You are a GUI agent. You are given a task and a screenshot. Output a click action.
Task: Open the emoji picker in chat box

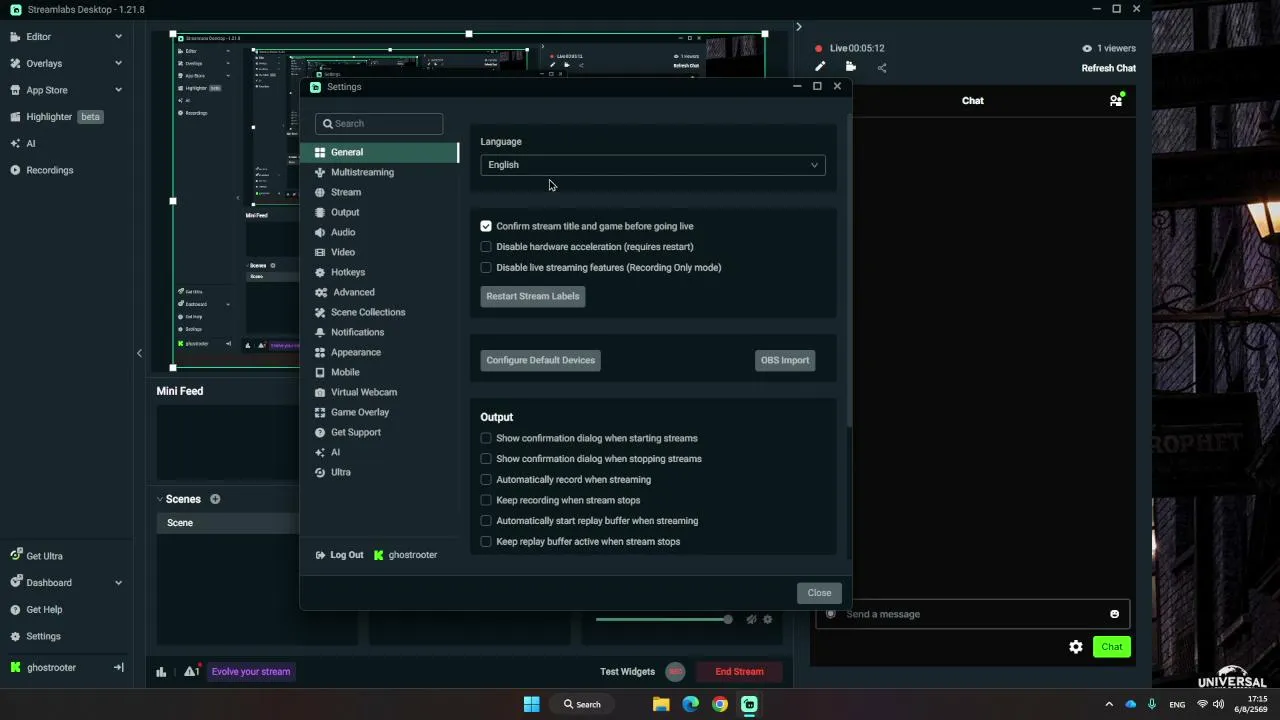tap(1114, 614)
